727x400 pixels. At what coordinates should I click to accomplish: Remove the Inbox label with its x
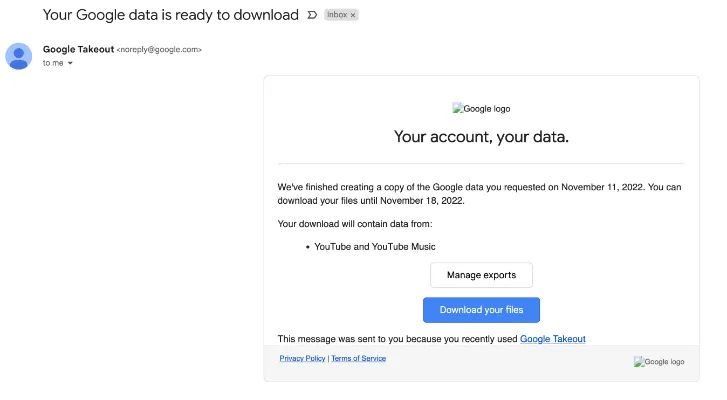point(353,15)
